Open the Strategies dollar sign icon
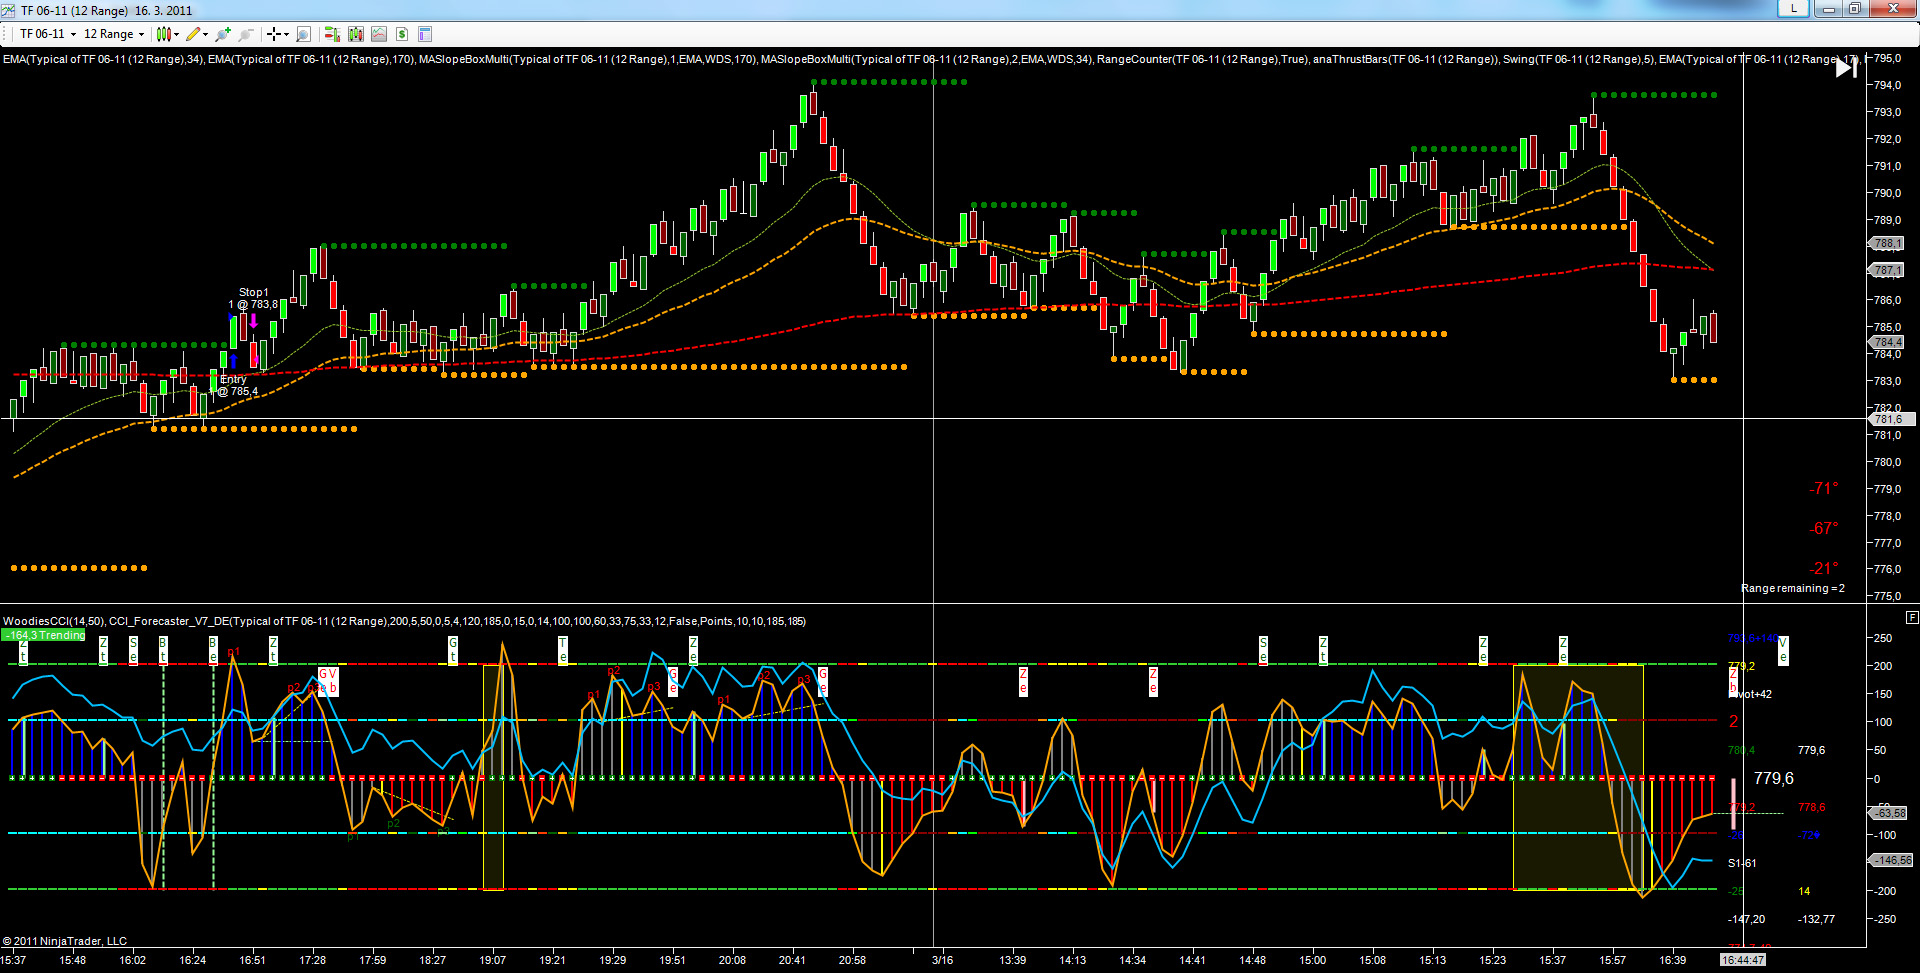This screenshot has width=1920, height=973. [x=402, y=34]
